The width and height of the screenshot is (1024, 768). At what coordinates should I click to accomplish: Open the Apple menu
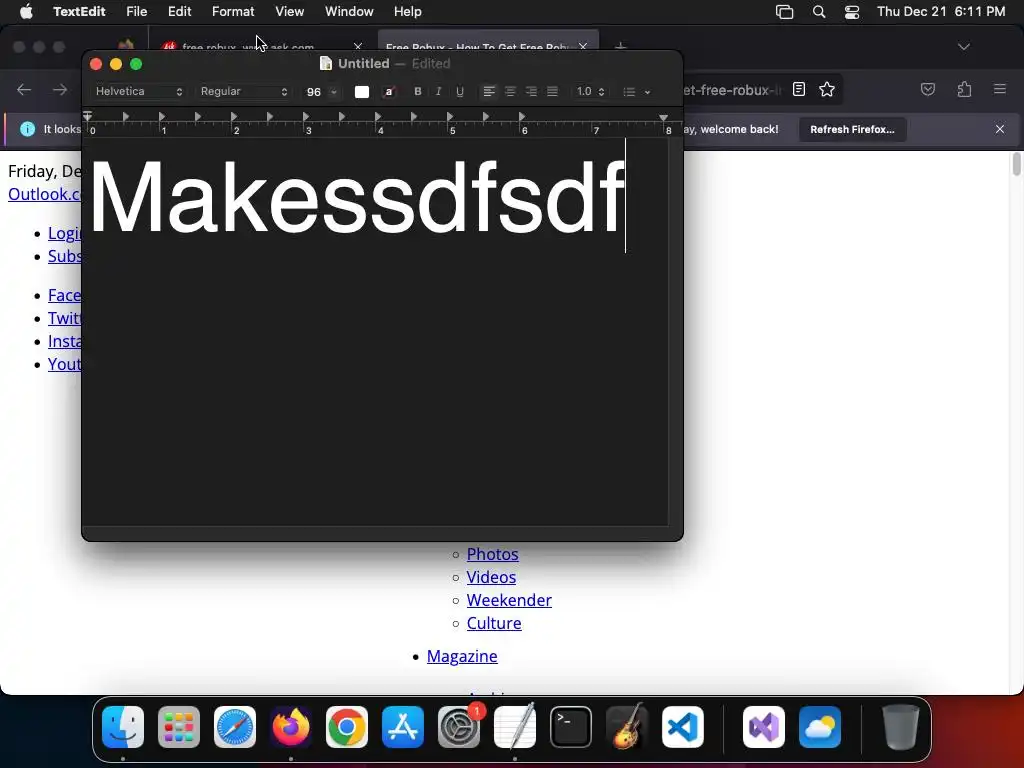[26, 12]
